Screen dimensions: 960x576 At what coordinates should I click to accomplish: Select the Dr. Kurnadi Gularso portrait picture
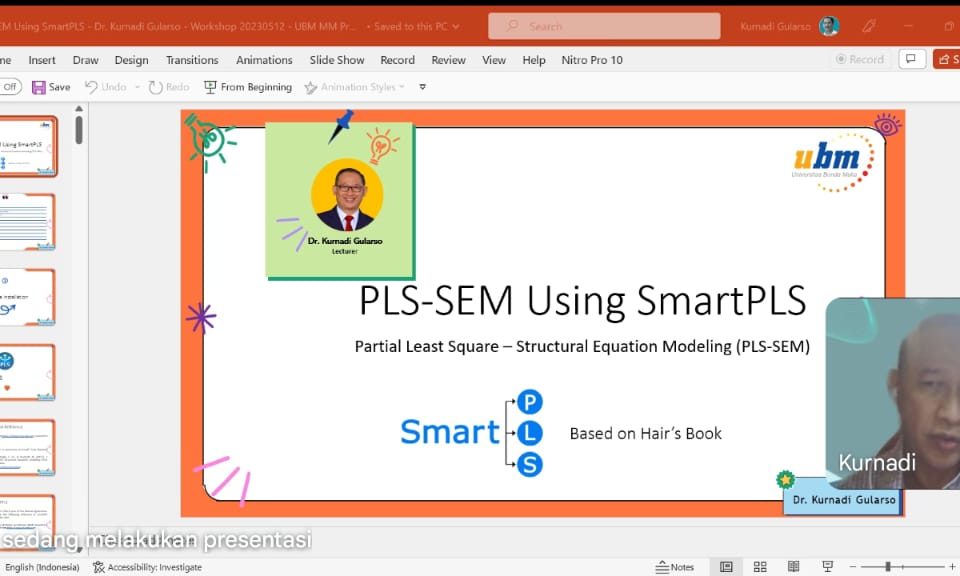(x=347, y=194)
